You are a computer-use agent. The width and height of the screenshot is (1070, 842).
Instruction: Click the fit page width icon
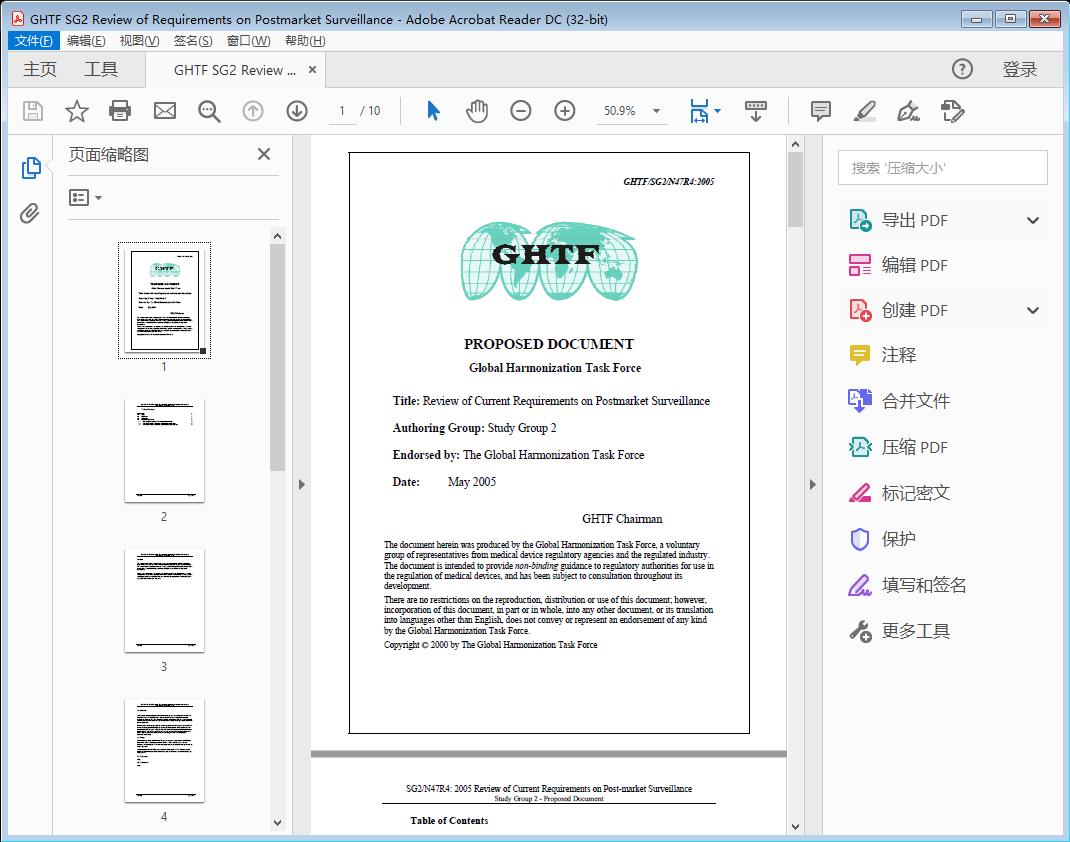tap(699, 111)
